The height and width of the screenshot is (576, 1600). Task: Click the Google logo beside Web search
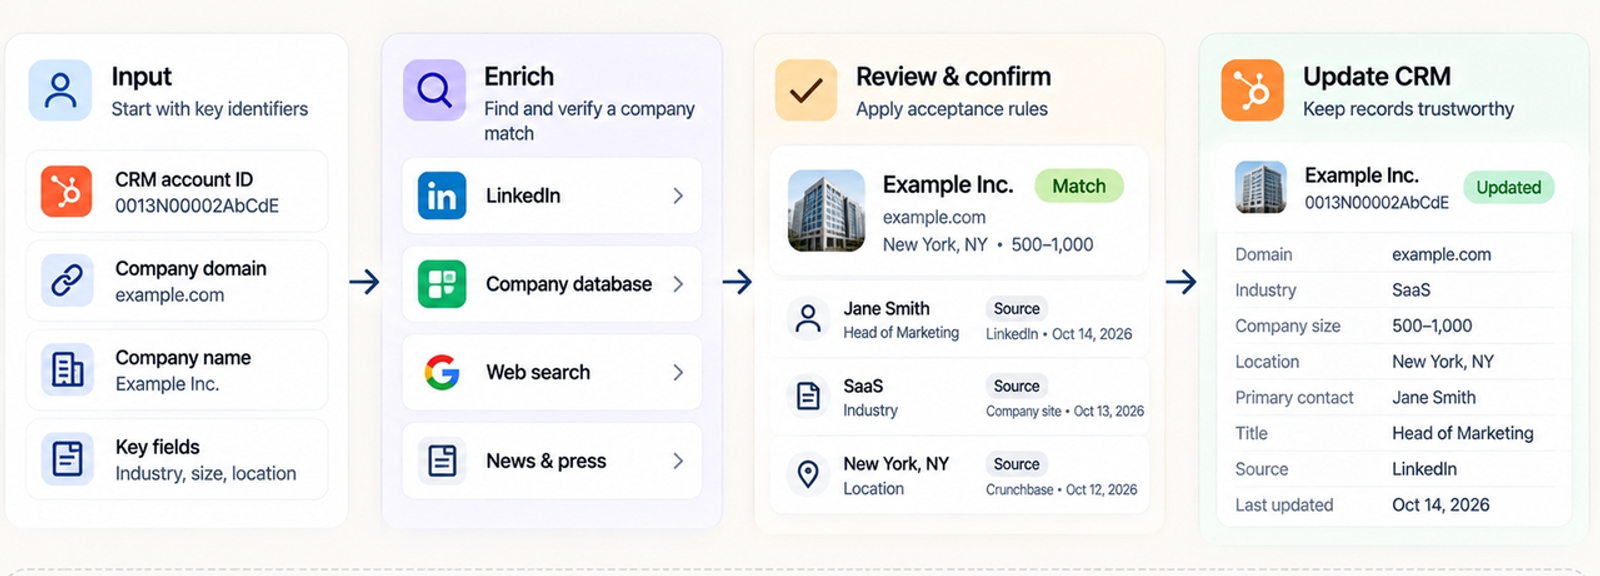click(442, 372)
